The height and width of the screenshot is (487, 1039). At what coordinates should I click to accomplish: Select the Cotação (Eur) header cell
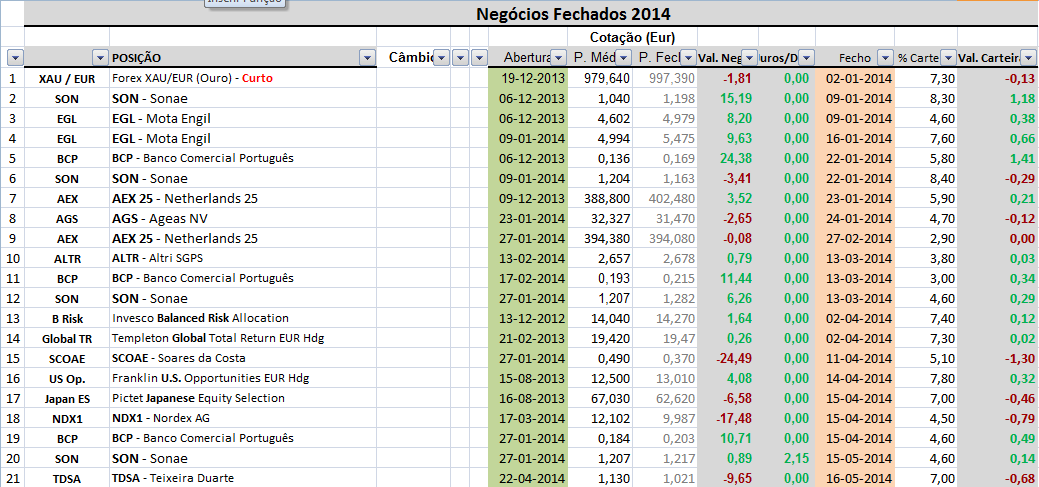pos(631,37)
